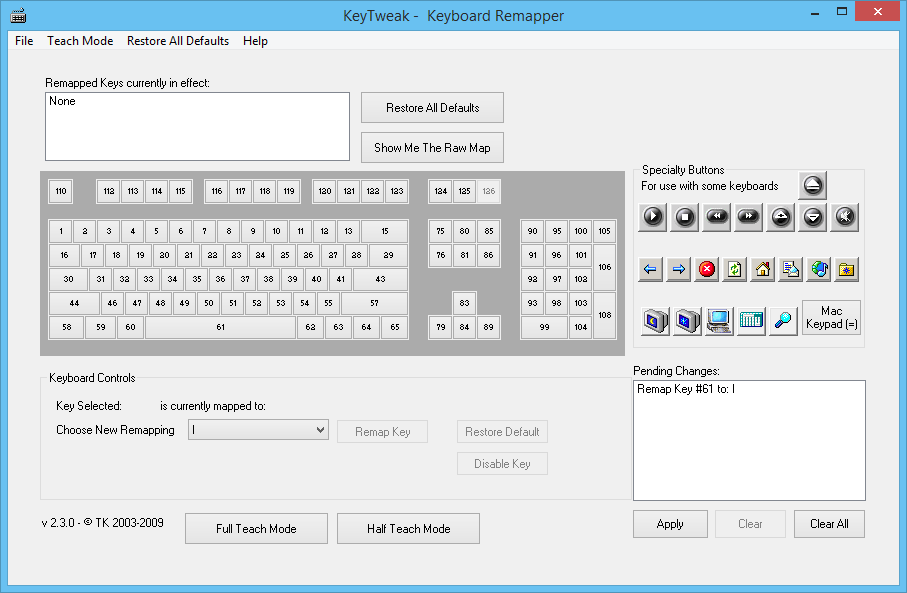Pick the My Computer specialty icon
This screenshot has width=907, height=593.
718,320
